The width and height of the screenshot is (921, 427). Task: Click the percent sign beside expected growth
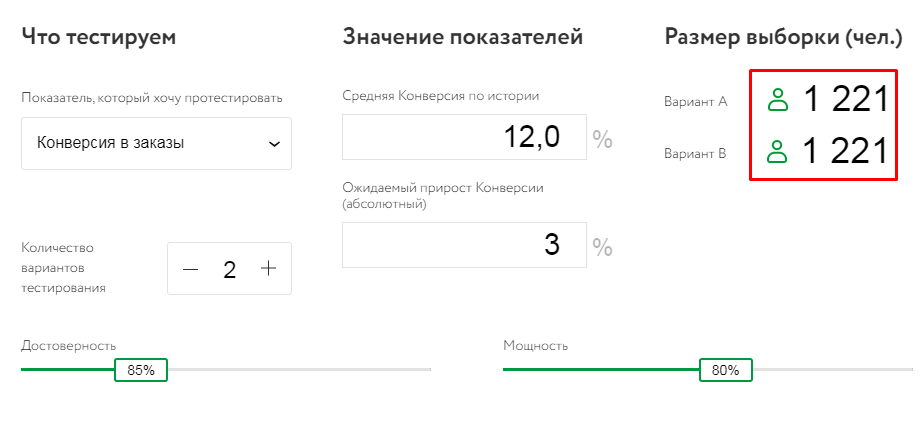tap(602, 247)
